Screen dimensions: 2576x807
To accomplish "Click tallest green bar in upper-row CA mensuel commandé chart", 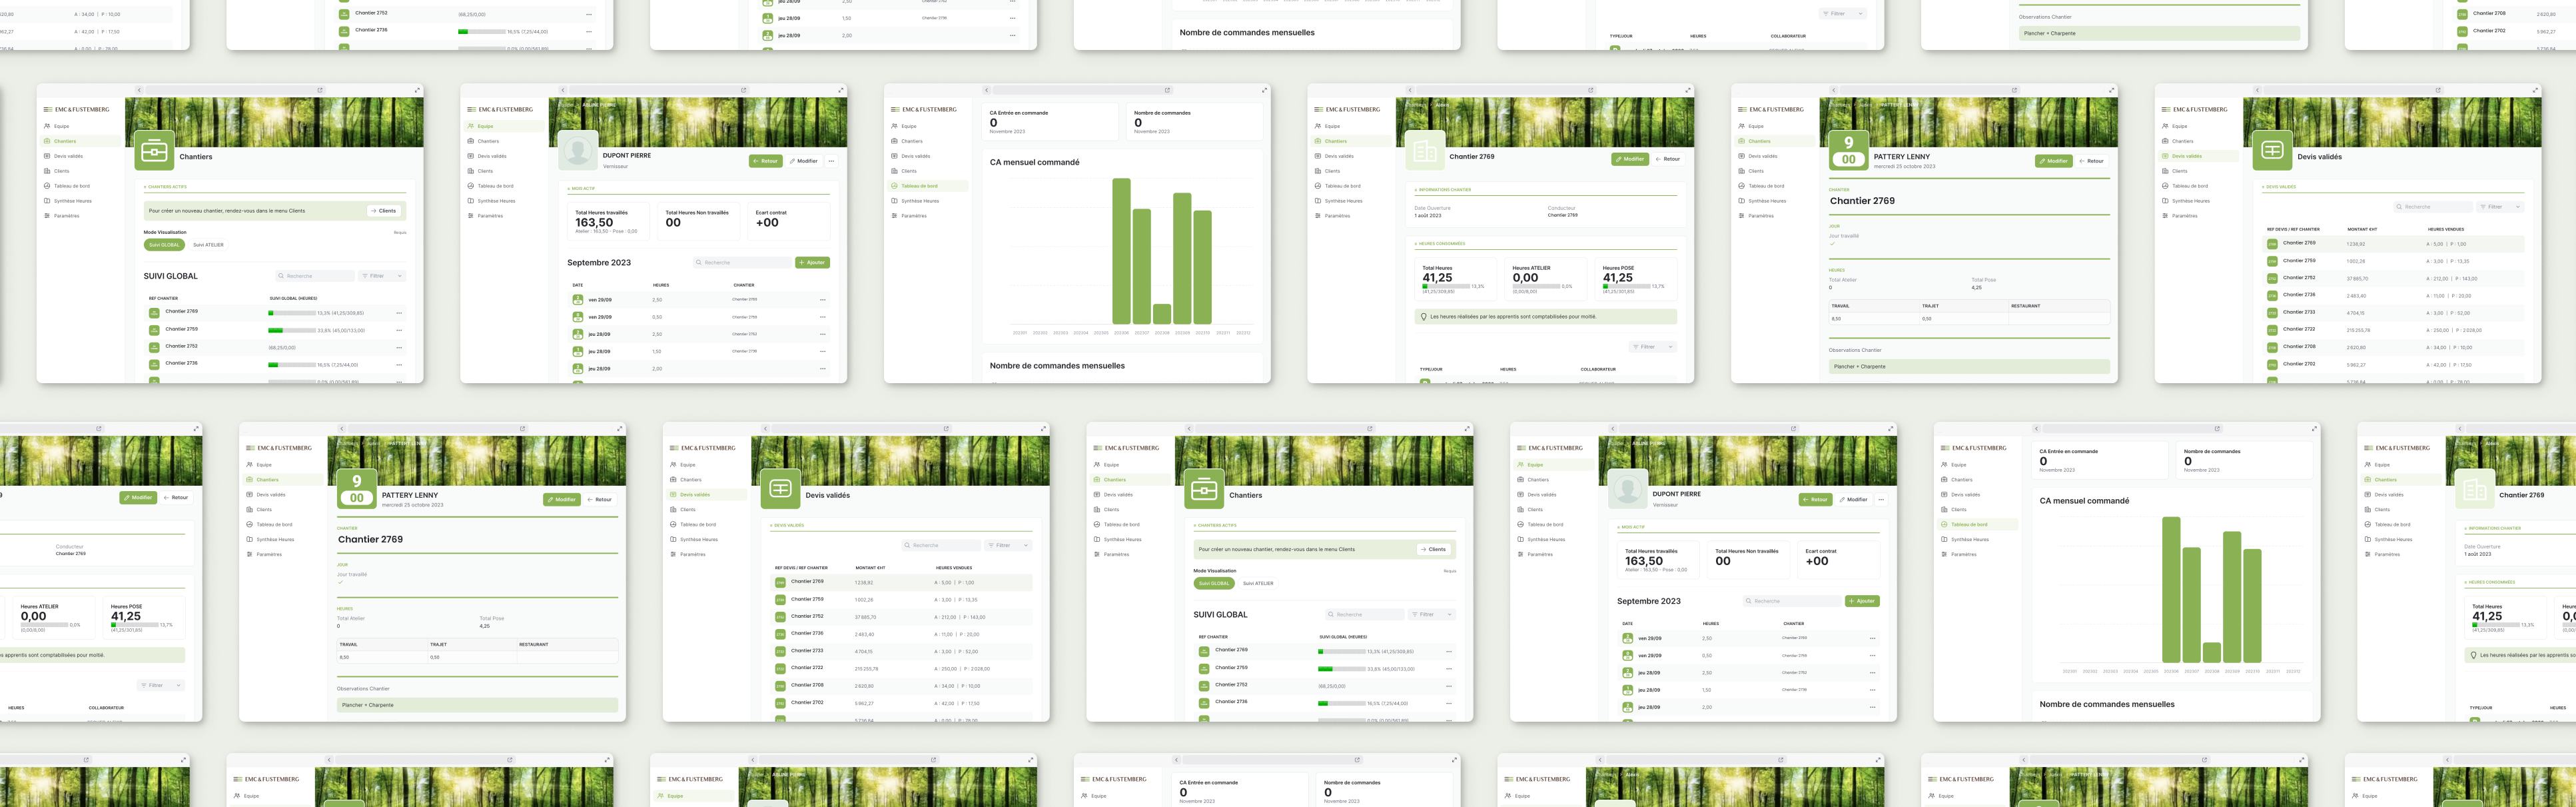I will point(1121,251).
